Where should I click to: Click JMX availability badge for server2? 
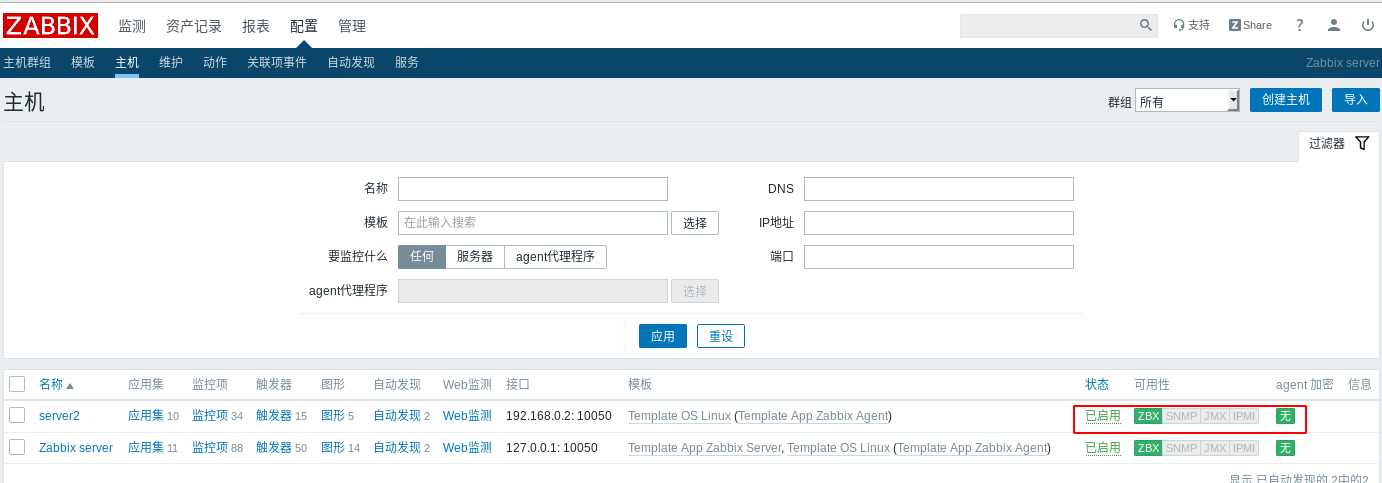1215,416
